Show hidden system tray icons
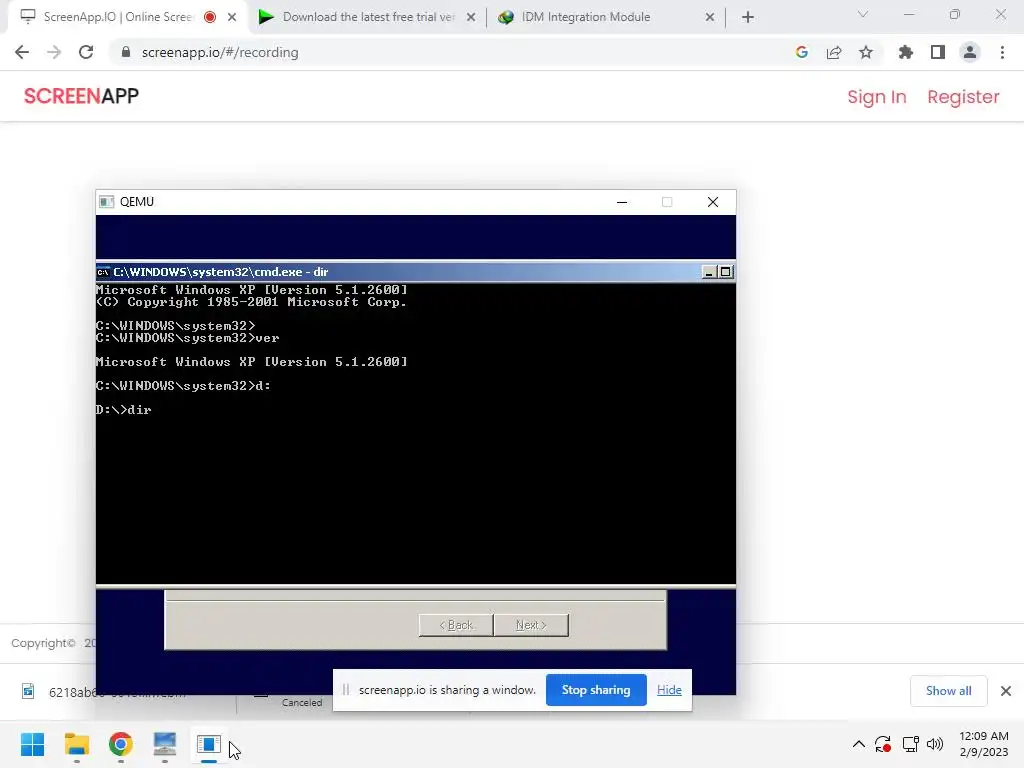Image resolution: width=1024 pixels, height=768 pixels. [x=859, y=744]
